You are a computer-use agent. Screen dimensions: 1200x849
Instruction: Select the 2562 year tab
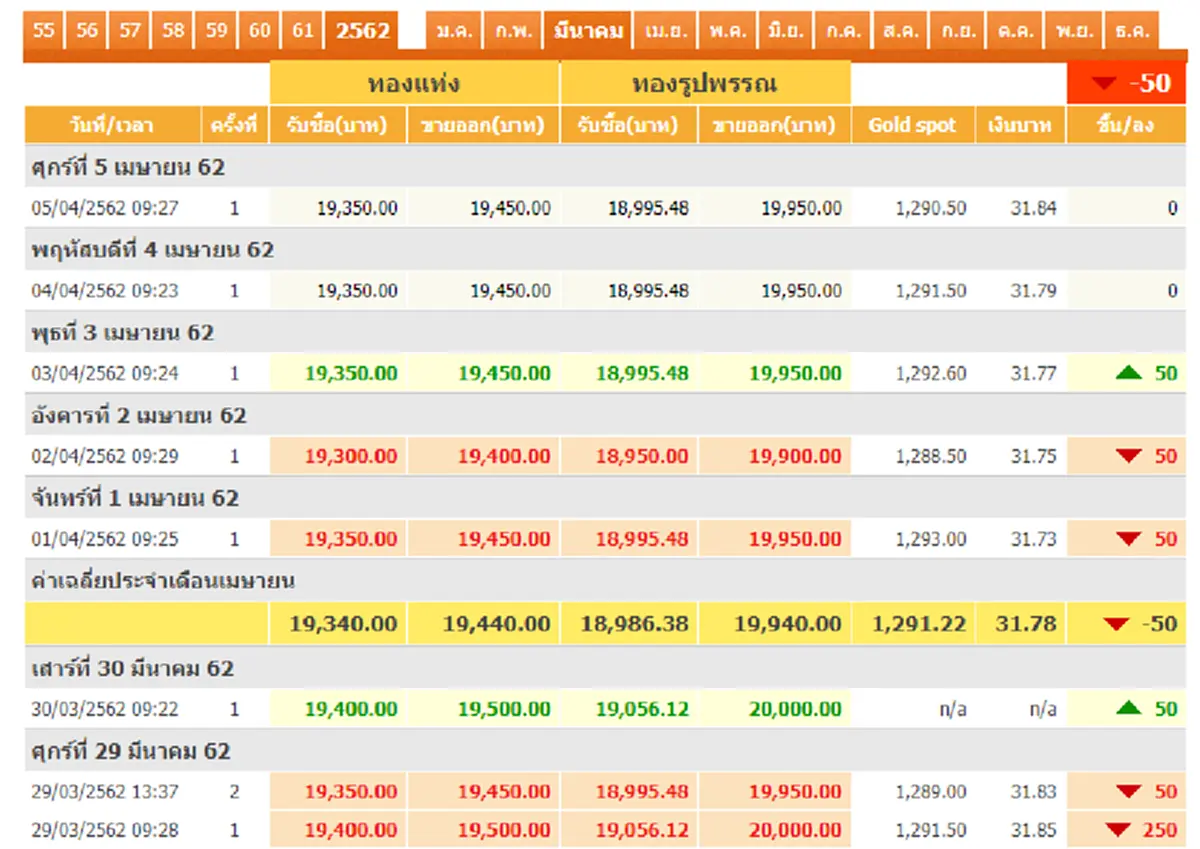(x=362, y=30)
